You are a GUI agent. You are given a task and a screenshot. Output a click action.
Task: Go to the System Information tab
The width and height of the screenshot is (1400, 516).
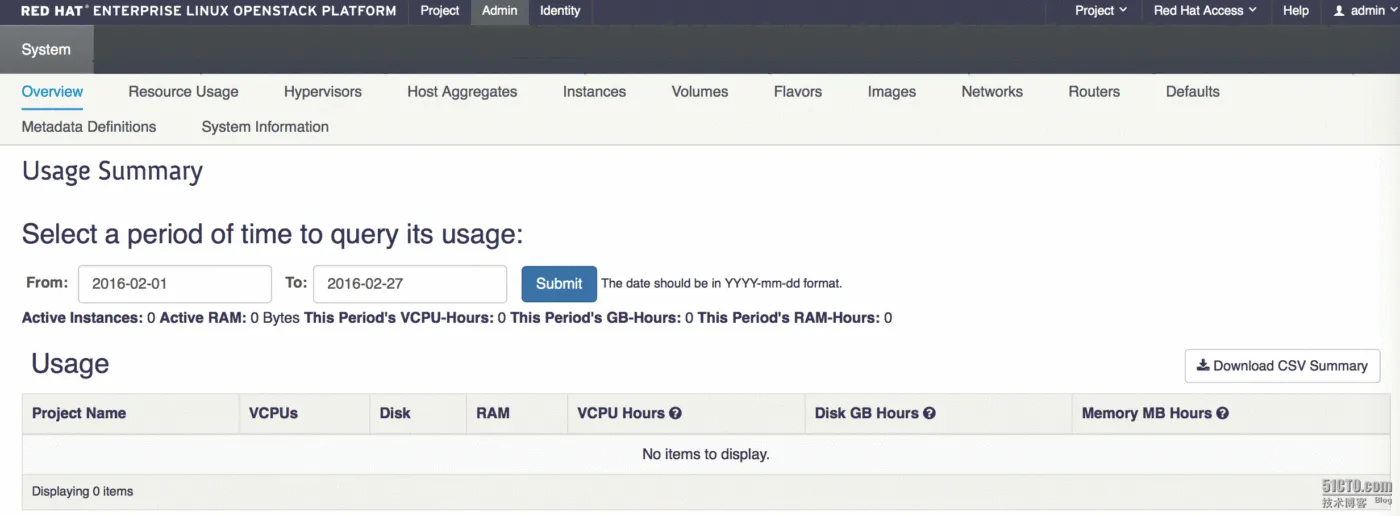pyautogui.click(x=265, y=127)
